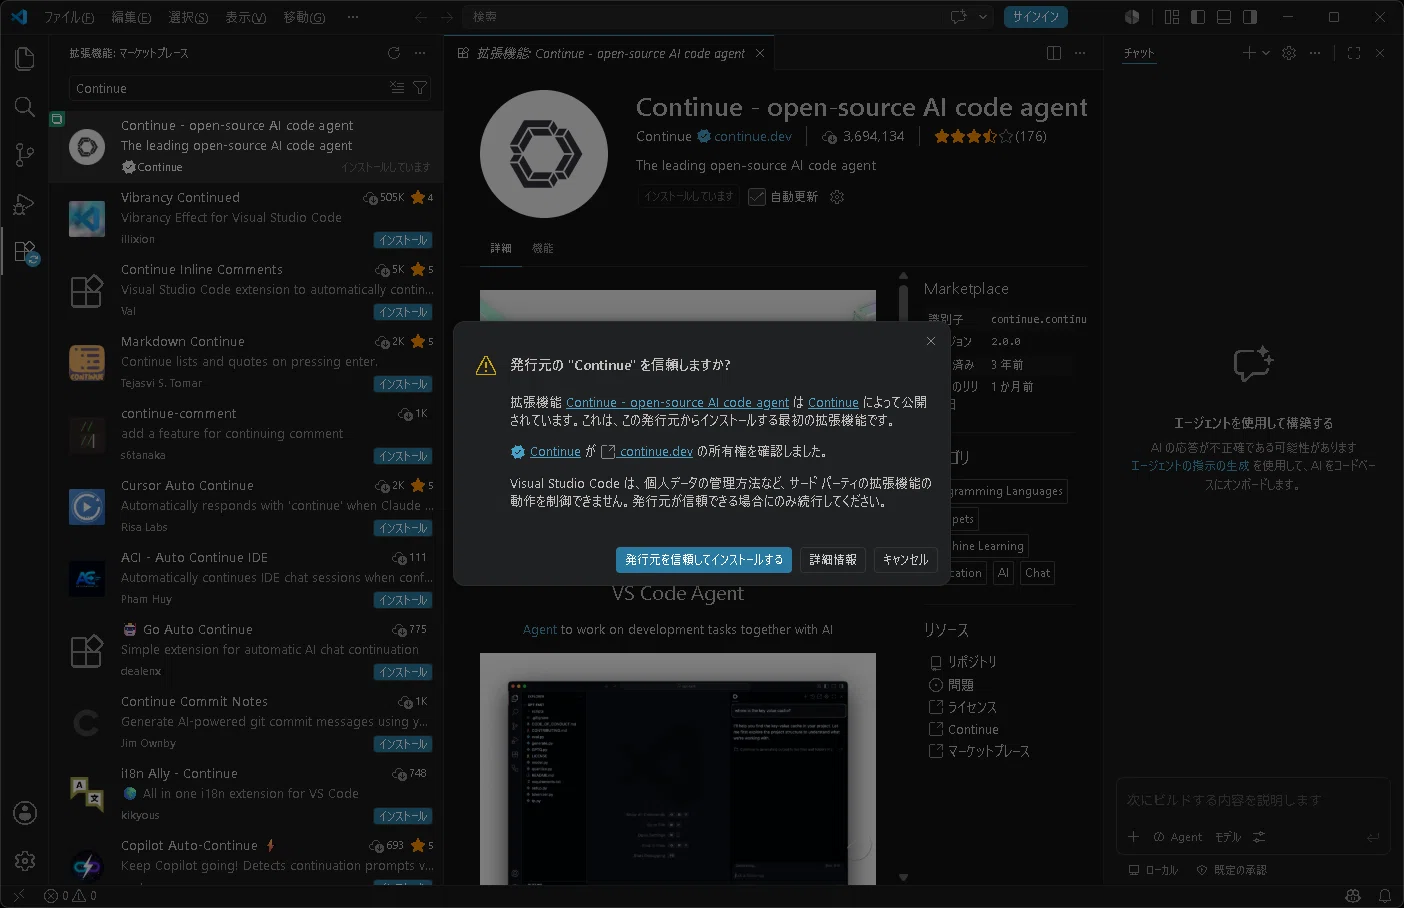This screenshot has height=908, width=1404.
Task: Switch to the 機能 tab
Action: click(543, 248)
